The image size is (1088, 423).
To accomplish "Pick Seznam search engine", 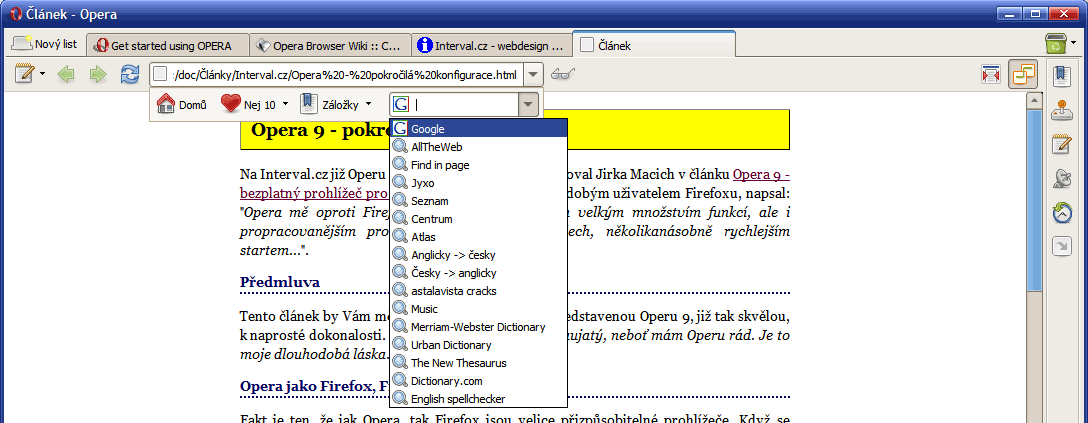I will point(478,201).
